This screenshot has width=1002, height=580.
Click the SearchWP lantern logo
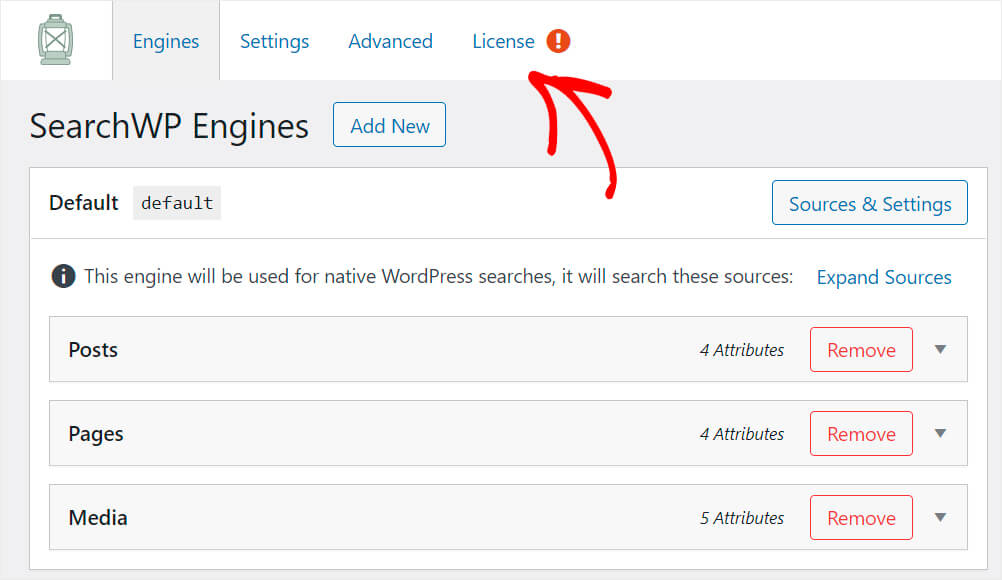[56, 40]
